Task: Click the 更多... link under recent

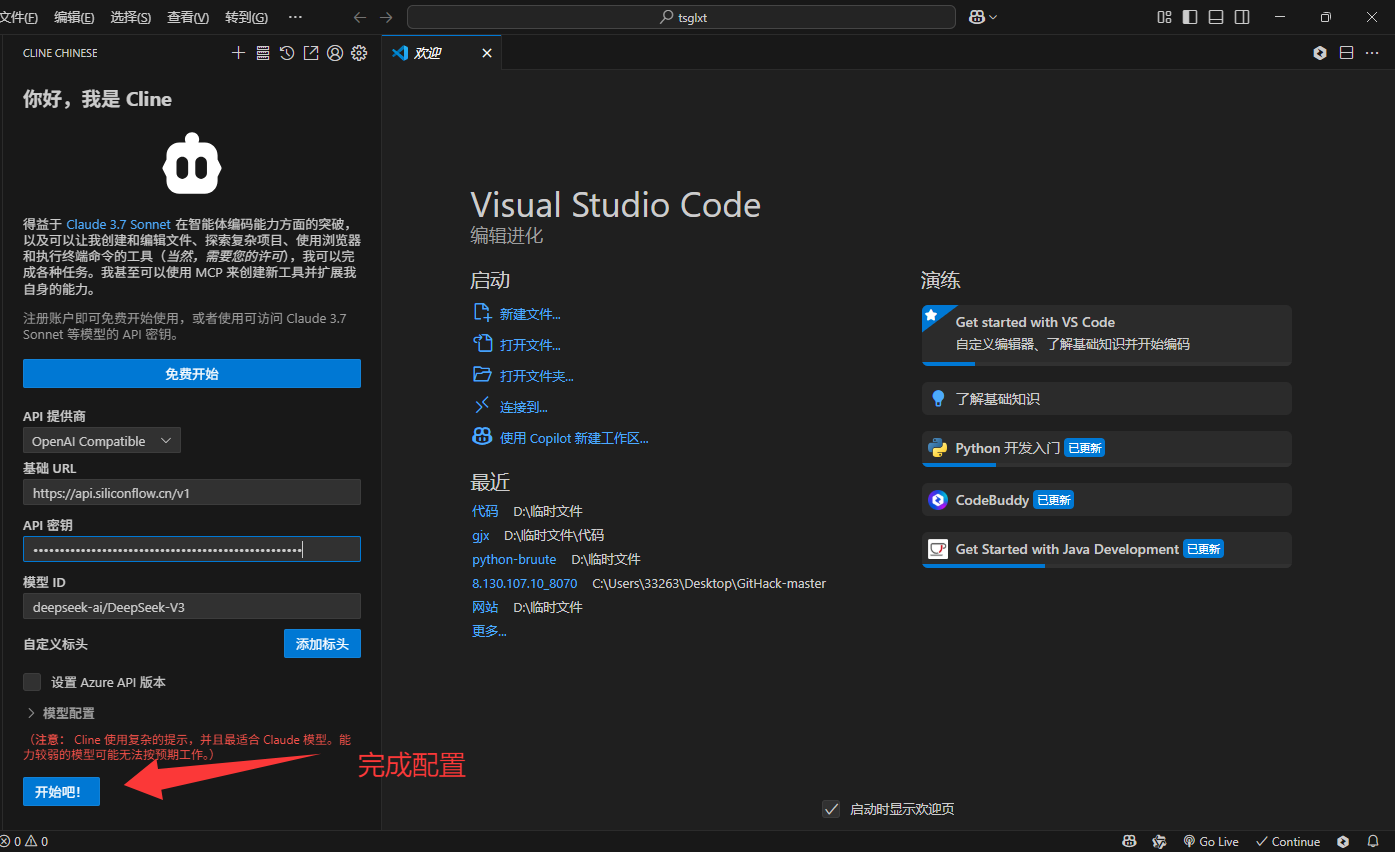Action: (489, 631)
